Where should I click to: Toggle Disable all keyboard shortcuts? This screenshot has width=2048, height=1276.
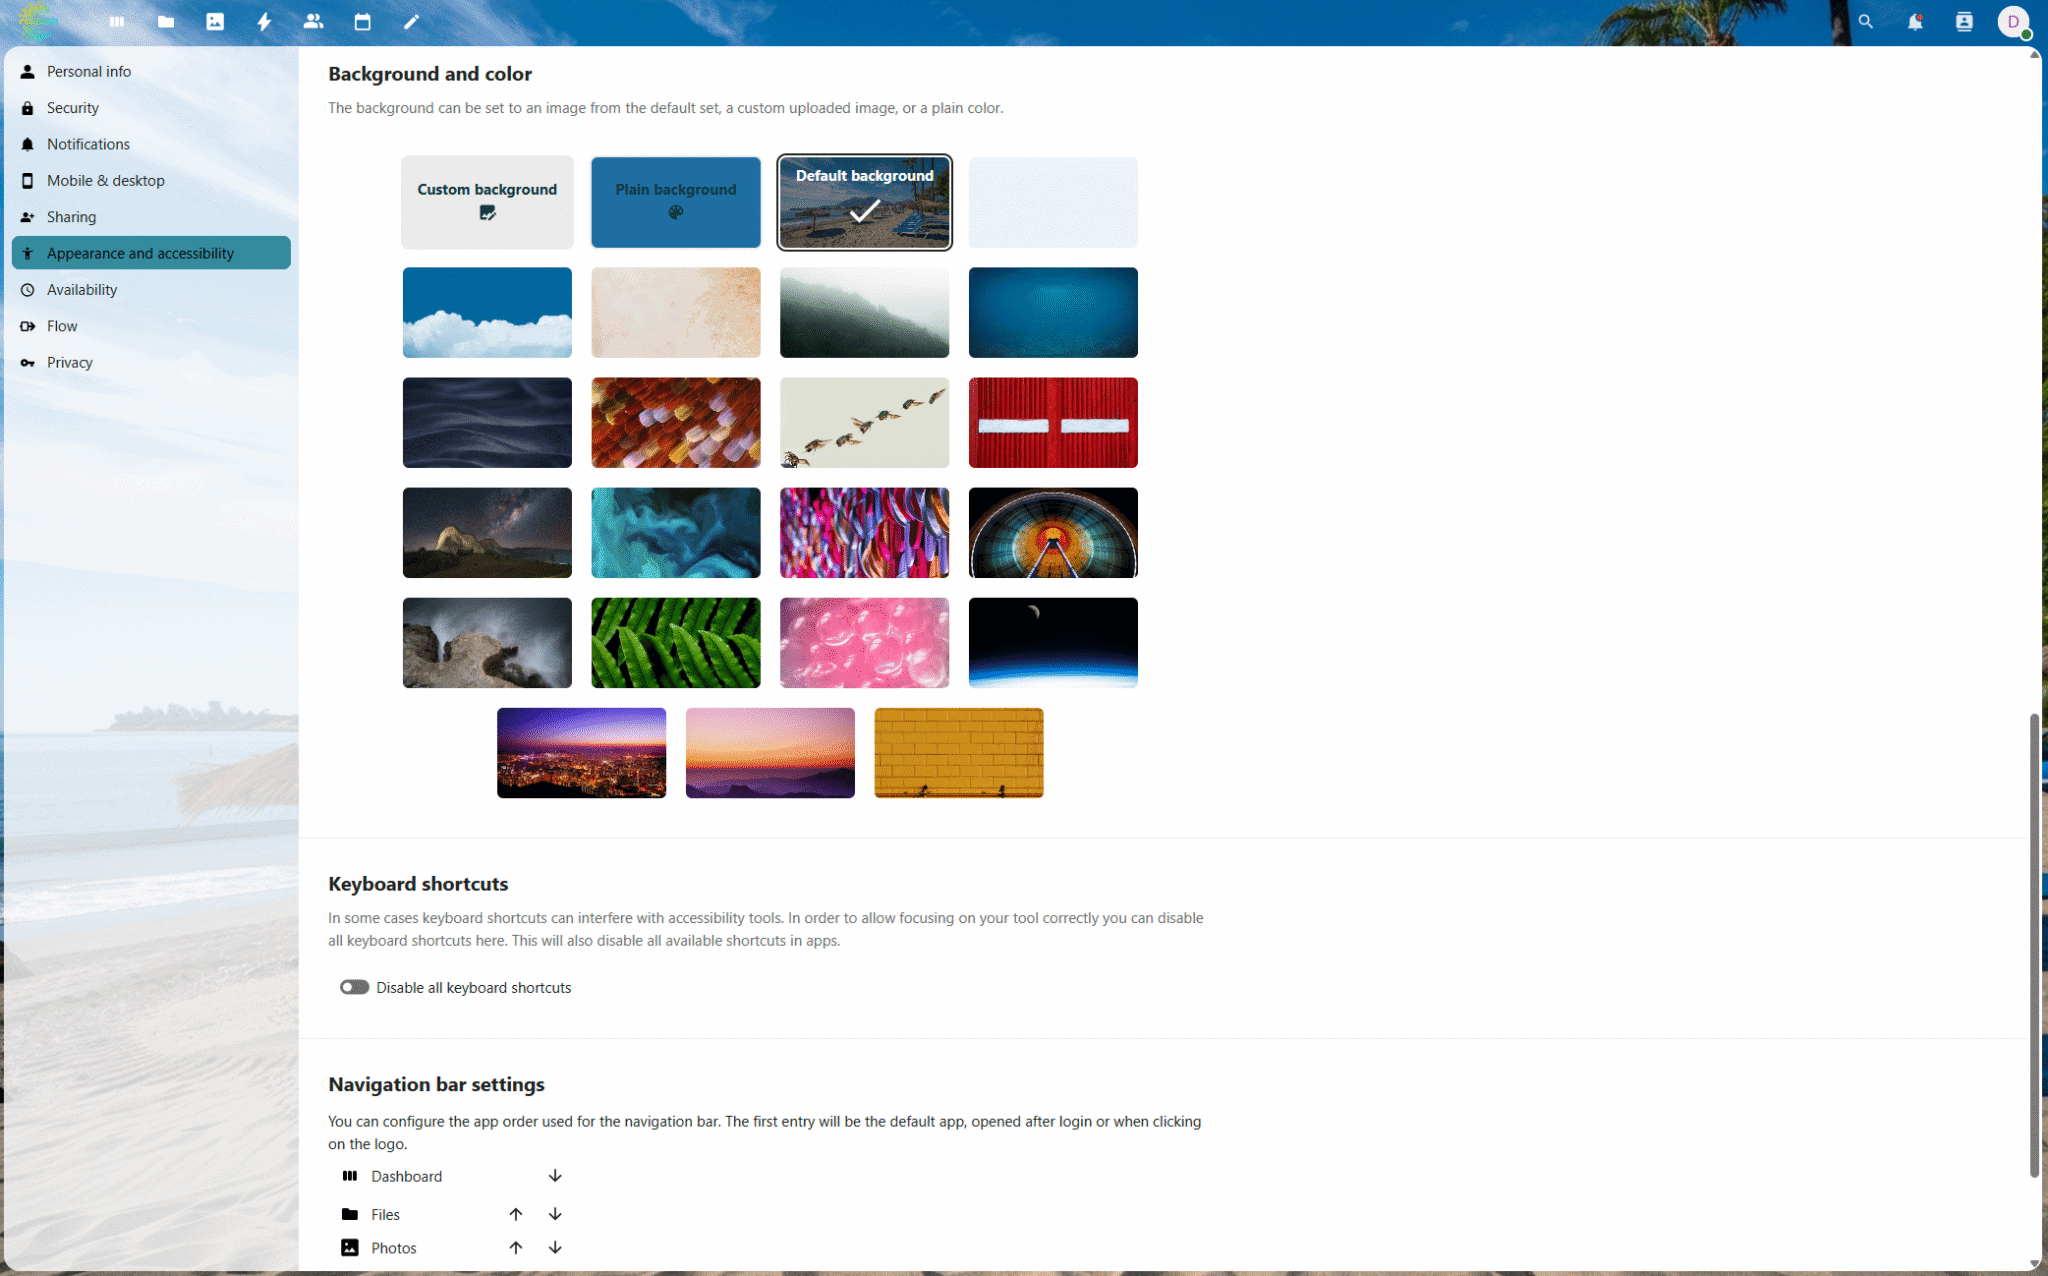(x=354, y=987)
